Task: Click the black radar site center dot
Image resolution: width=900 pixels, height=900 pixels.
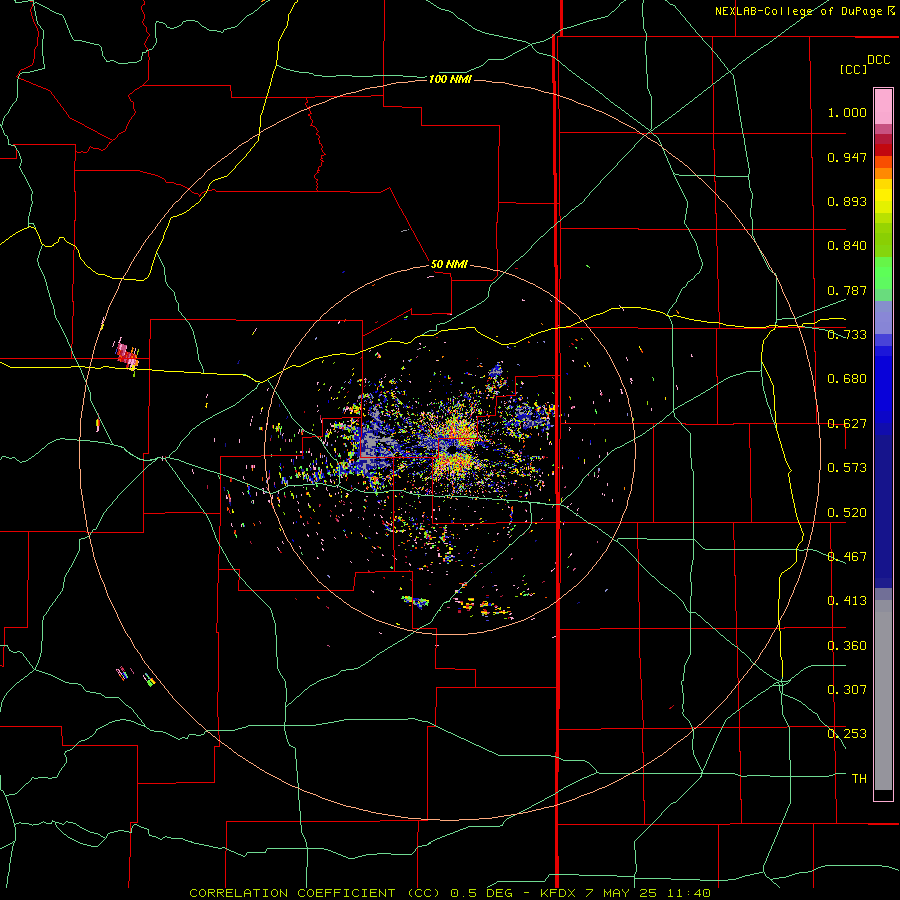Action: click(453, 449)
